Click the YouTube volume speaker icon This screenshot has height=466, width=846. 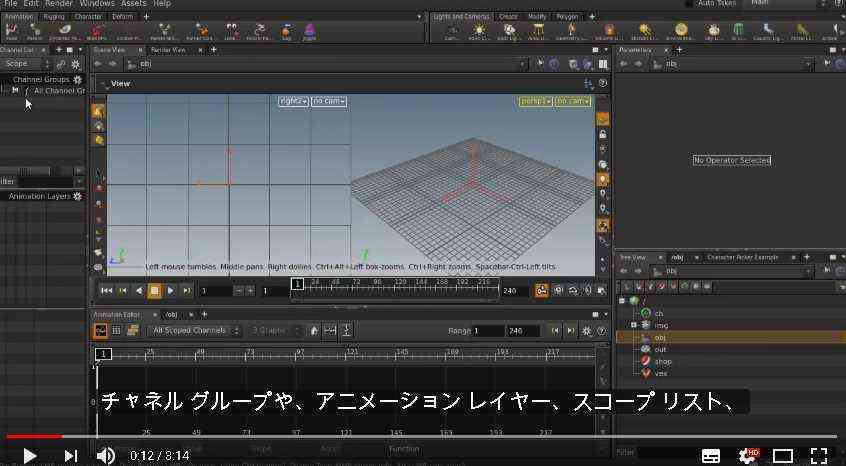pyautogui.click(x=106, y=456)
